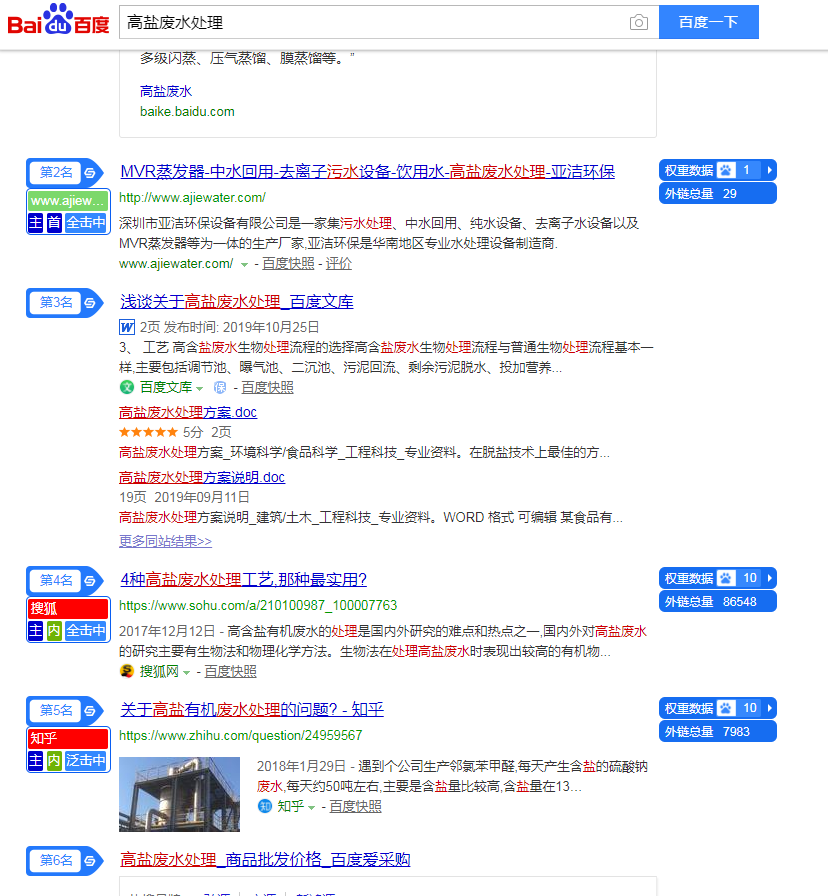Click the 第2名 rank badge
Image resolution: width=828 pixels, height=896 pixels.
point(56,173)
